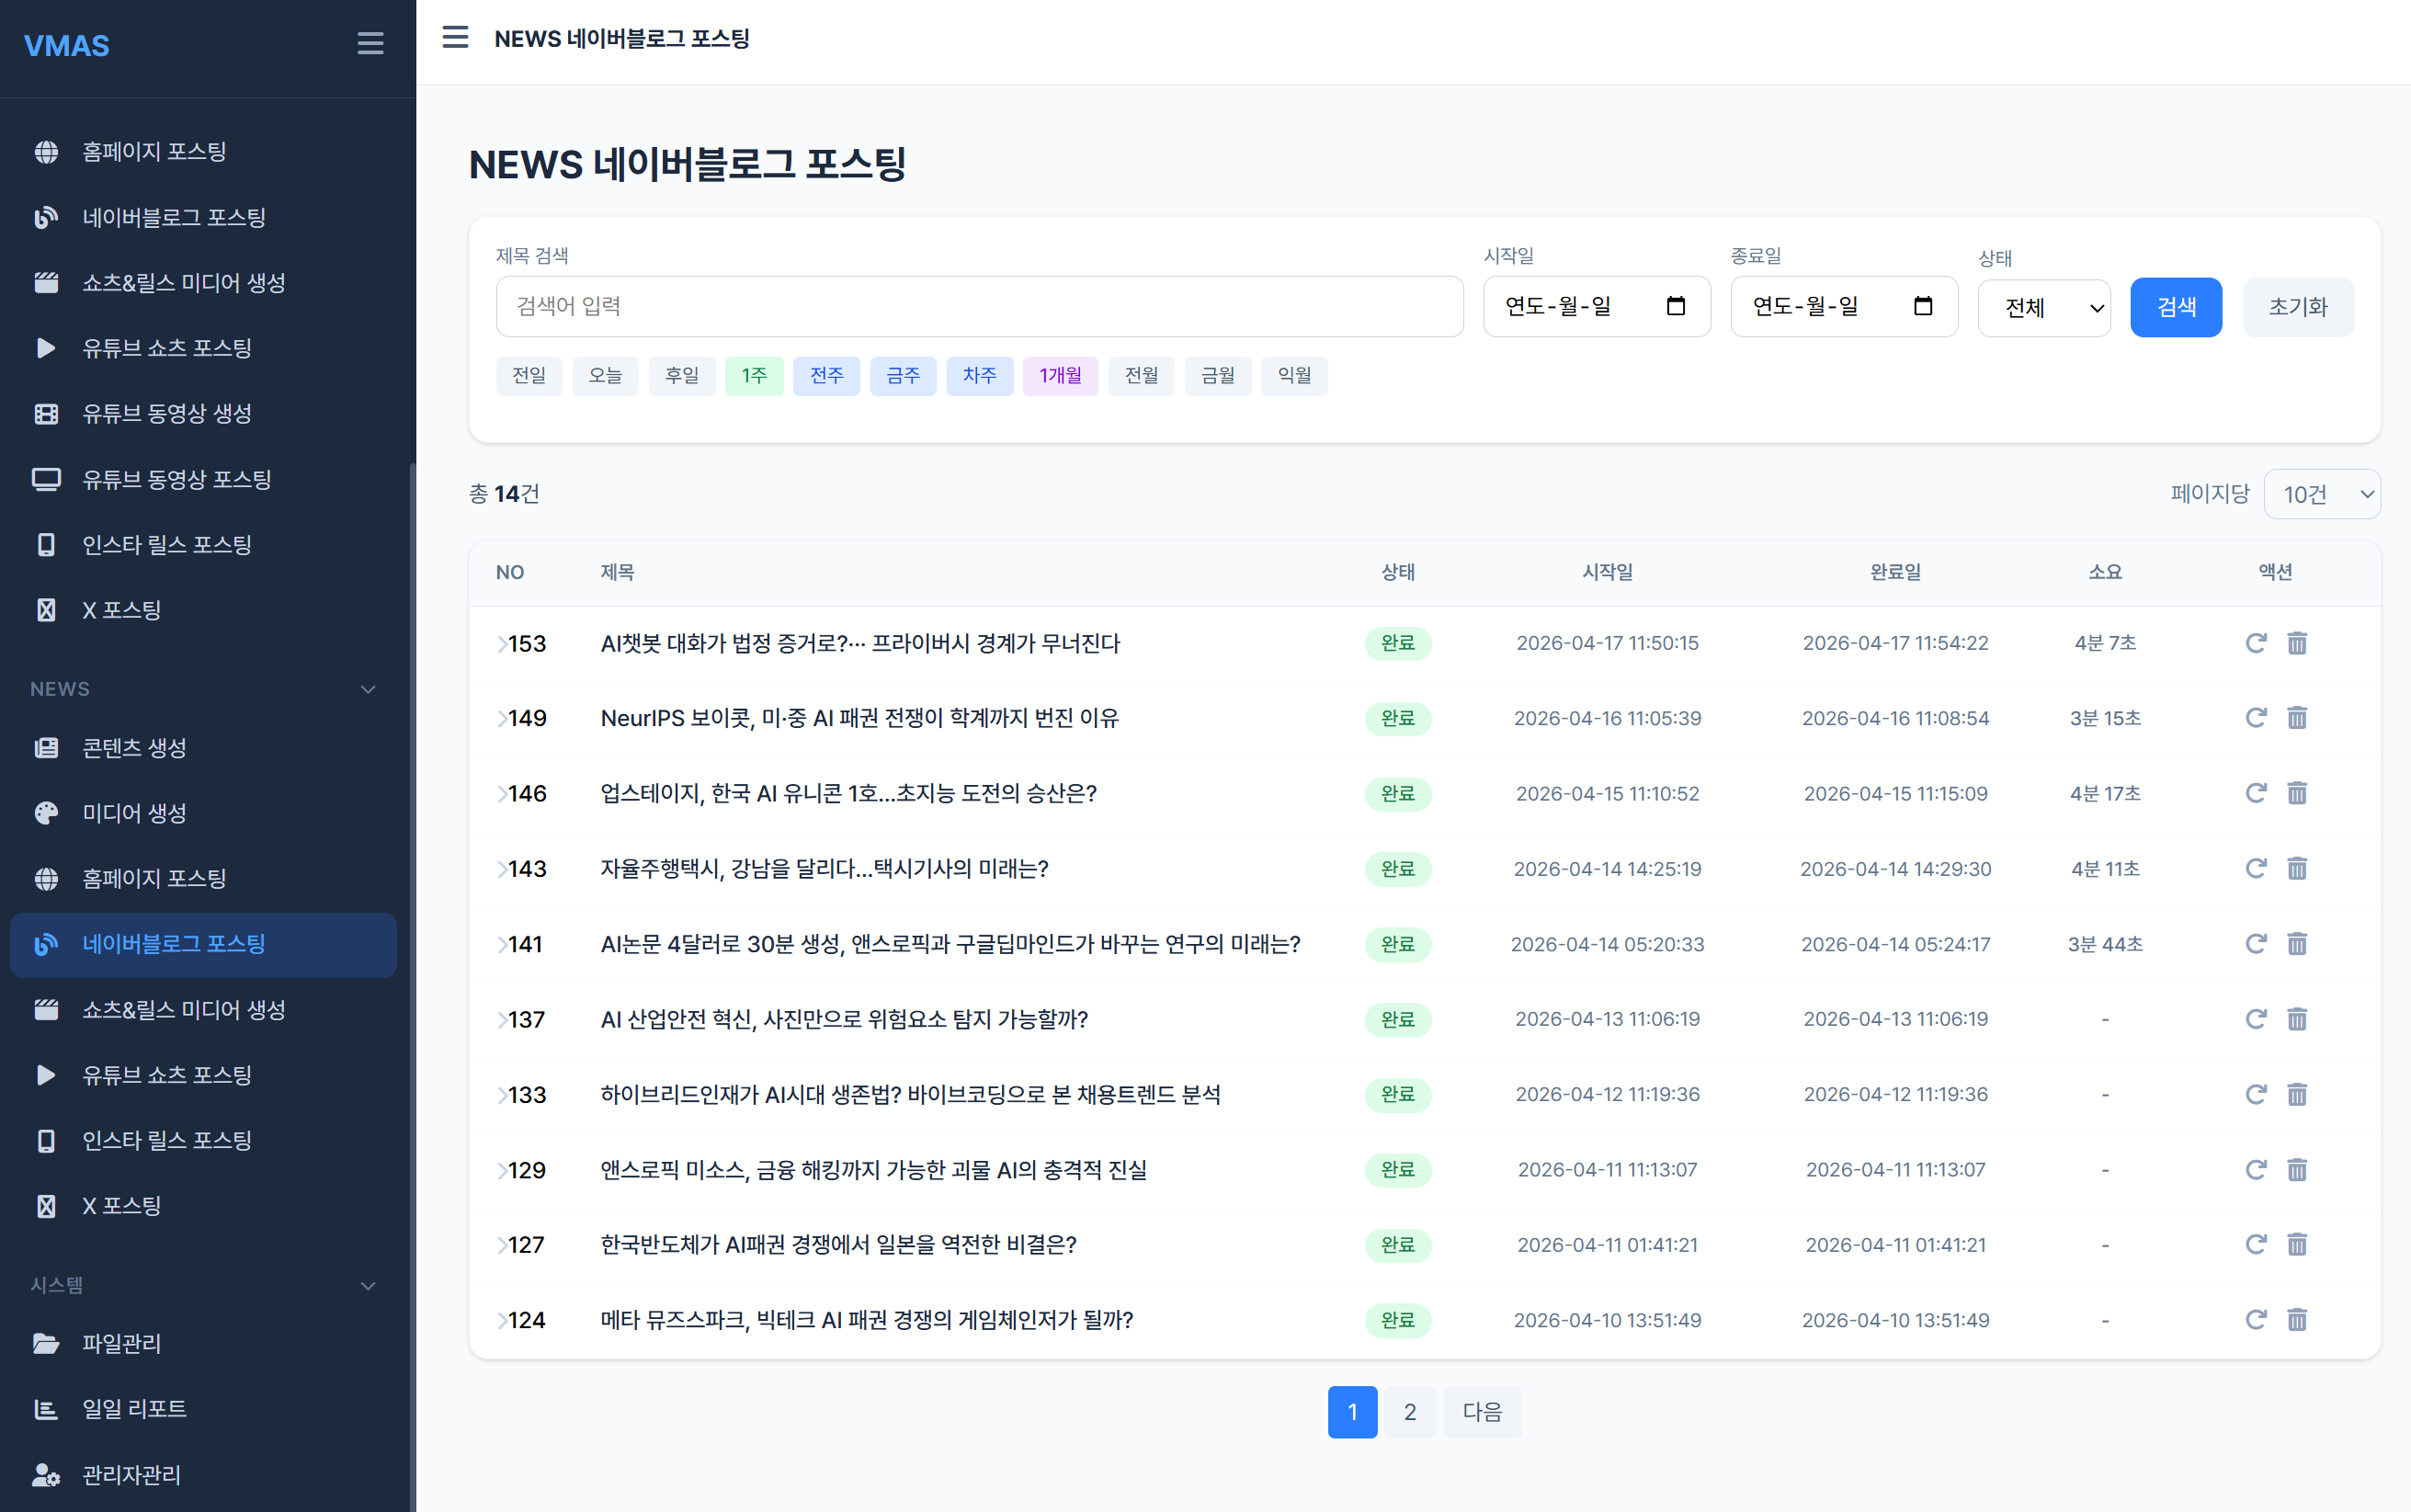Collapse the 시스템 sidebar section

pyautogui.click(x=368, y=1286)
